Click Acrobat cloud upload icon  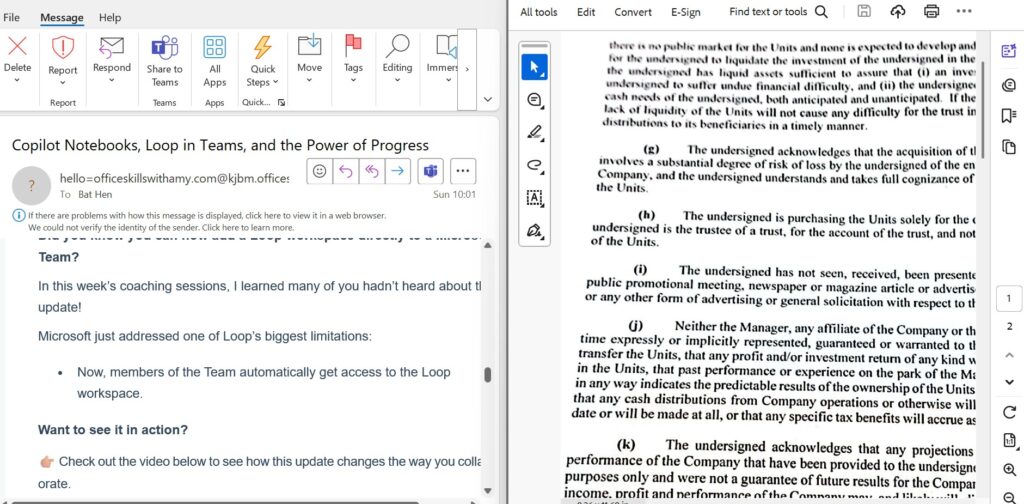(x=898, y=11)
